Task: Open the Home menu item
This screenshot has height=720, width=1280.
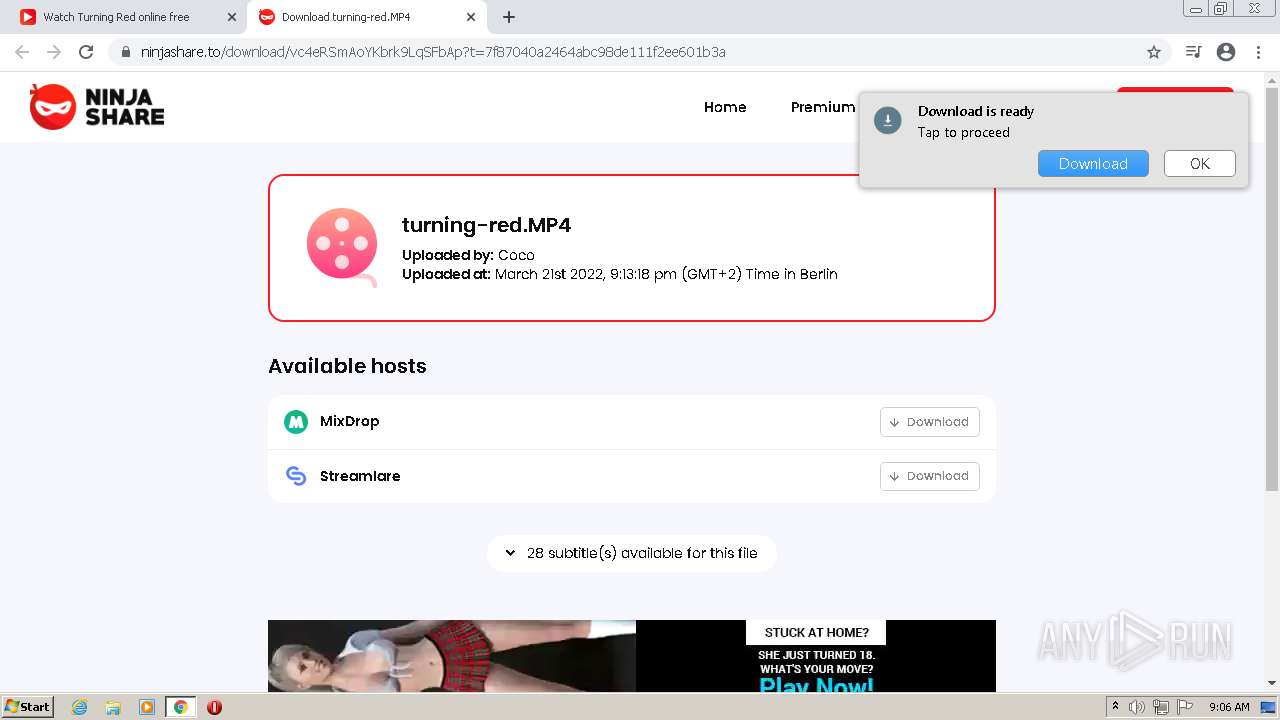Action: 725,107
